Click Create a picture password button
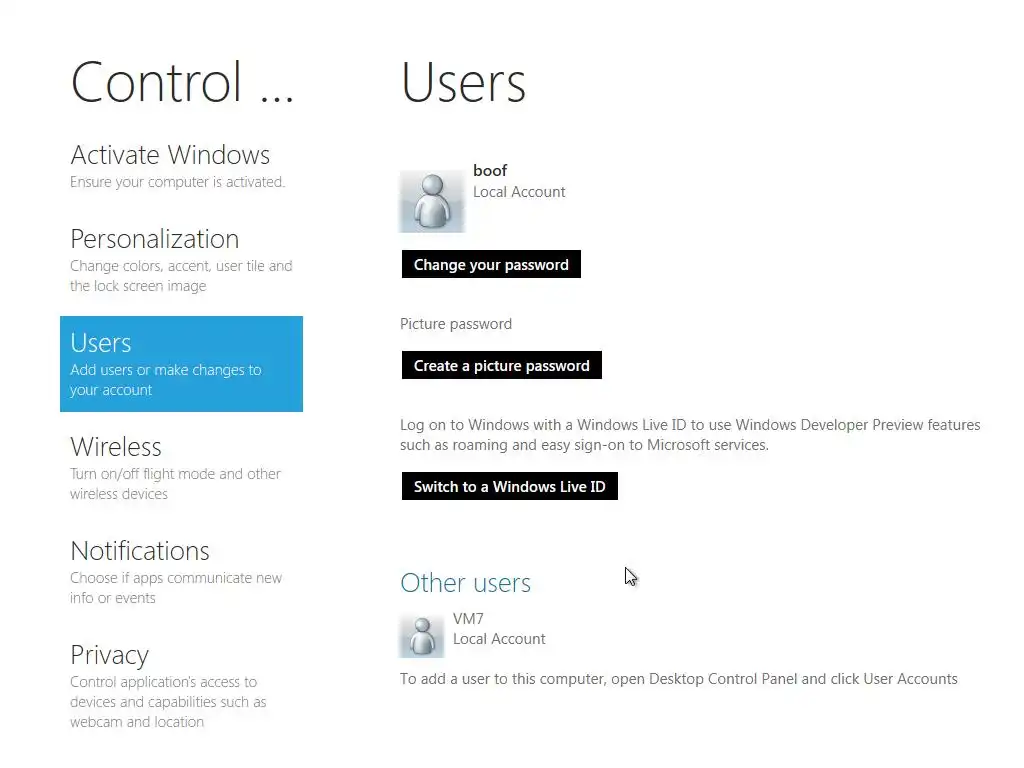Viewport: 1024px width, 768px height. pos(502,366)
